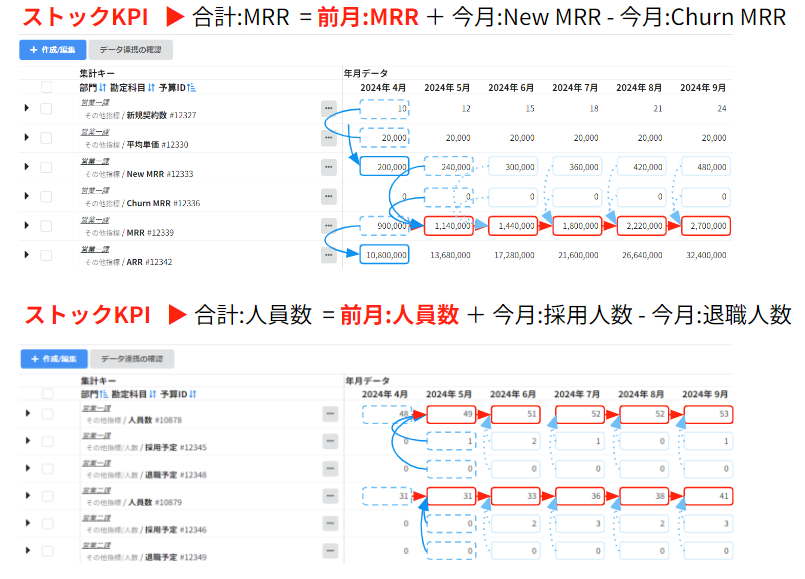Screen dimensions: 805x579
Task: Open the more menu for 人員数 #10879
Action: tap(330, 496)
